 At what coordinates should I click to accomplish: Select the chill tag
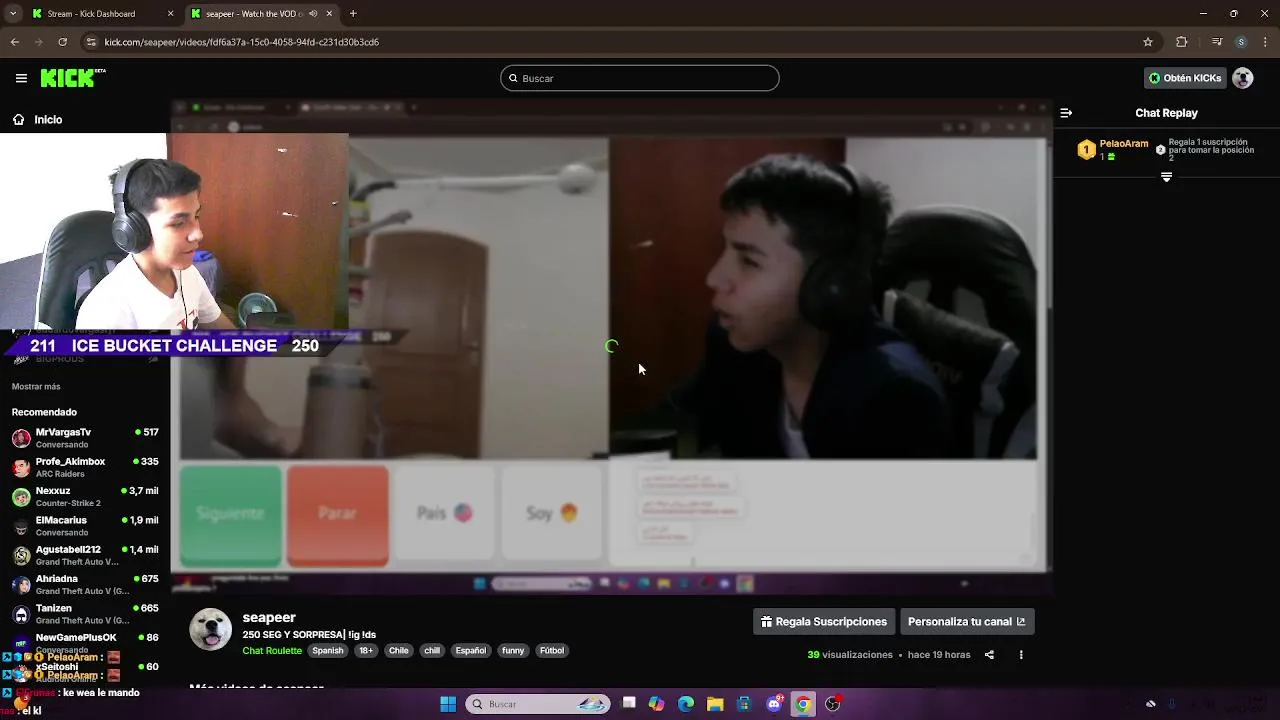[432, 650]
